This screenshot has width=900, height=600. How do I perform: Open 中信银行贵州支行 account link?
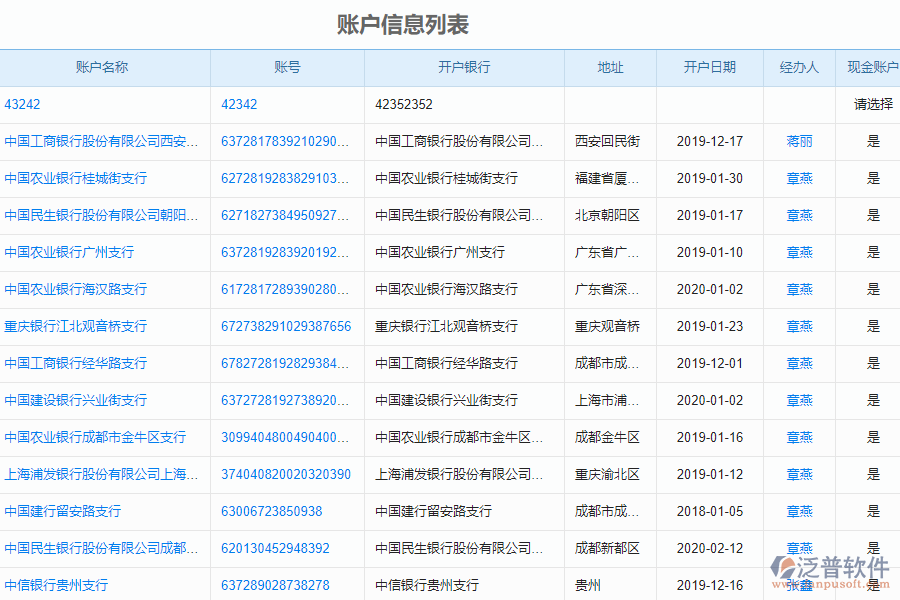(x=57, y=584)
